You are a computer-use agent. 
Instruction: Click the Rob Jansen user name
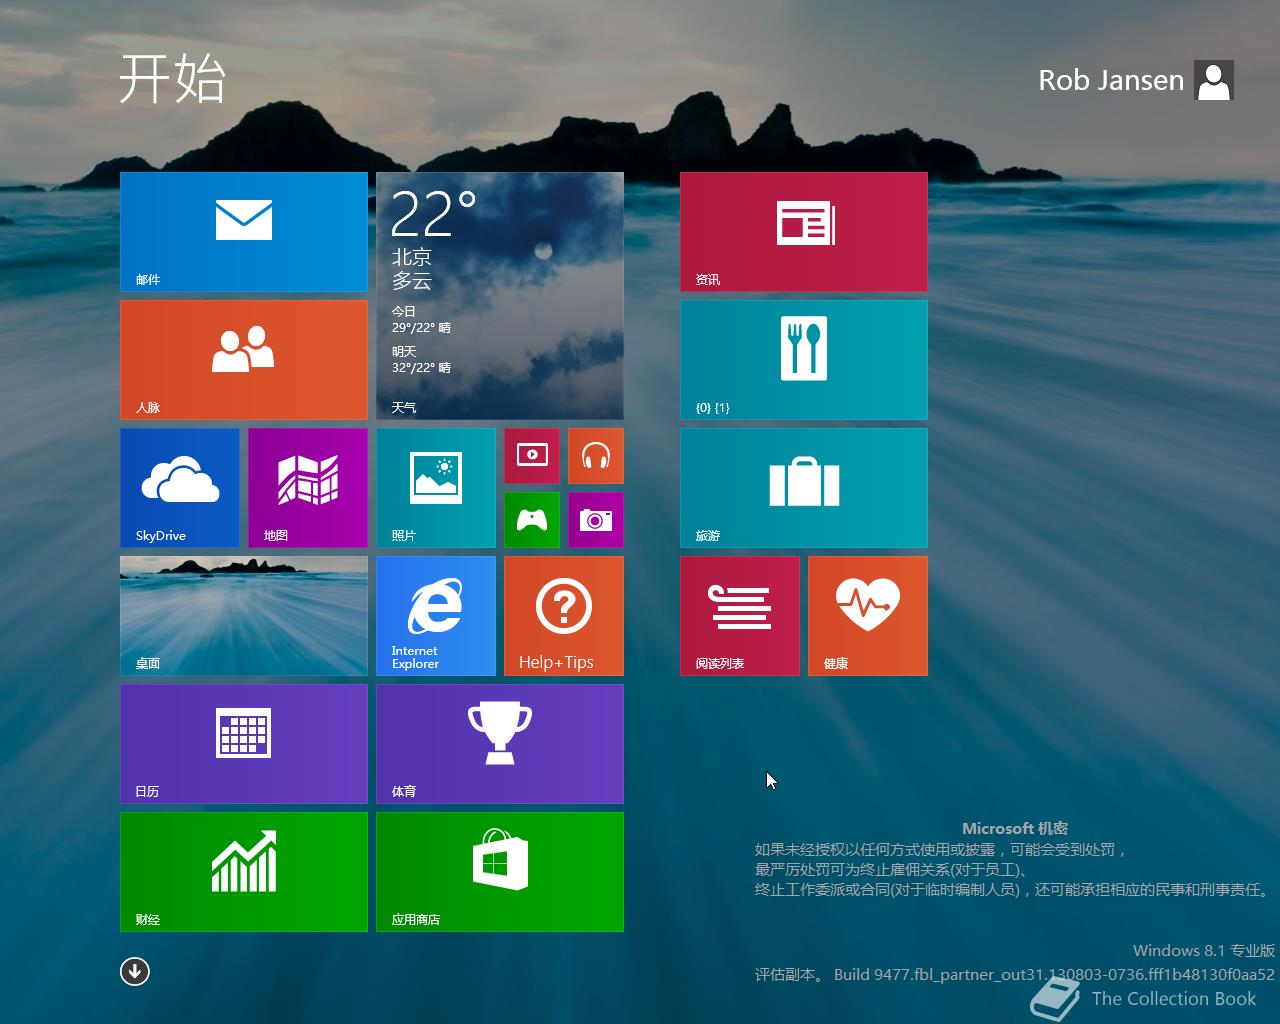point(1111,80)
